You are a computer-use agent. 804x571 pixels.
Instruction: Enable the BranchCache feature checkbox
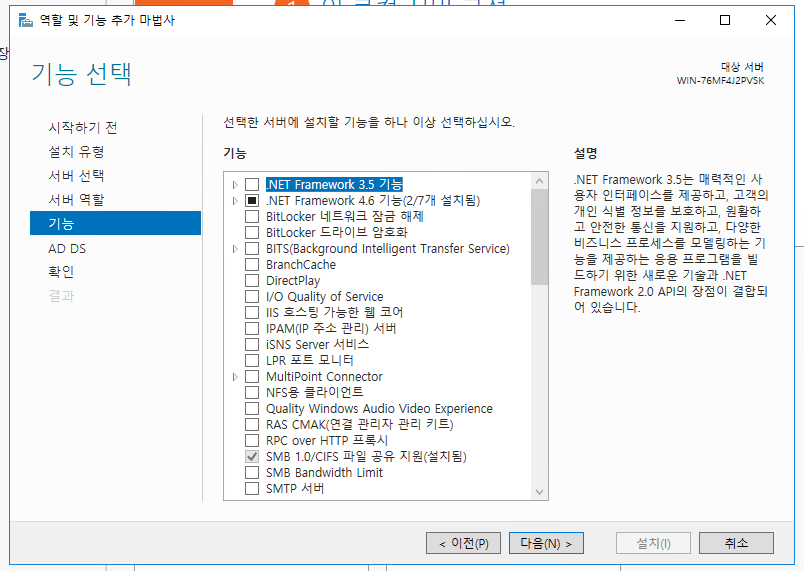(x=252, y=264)
